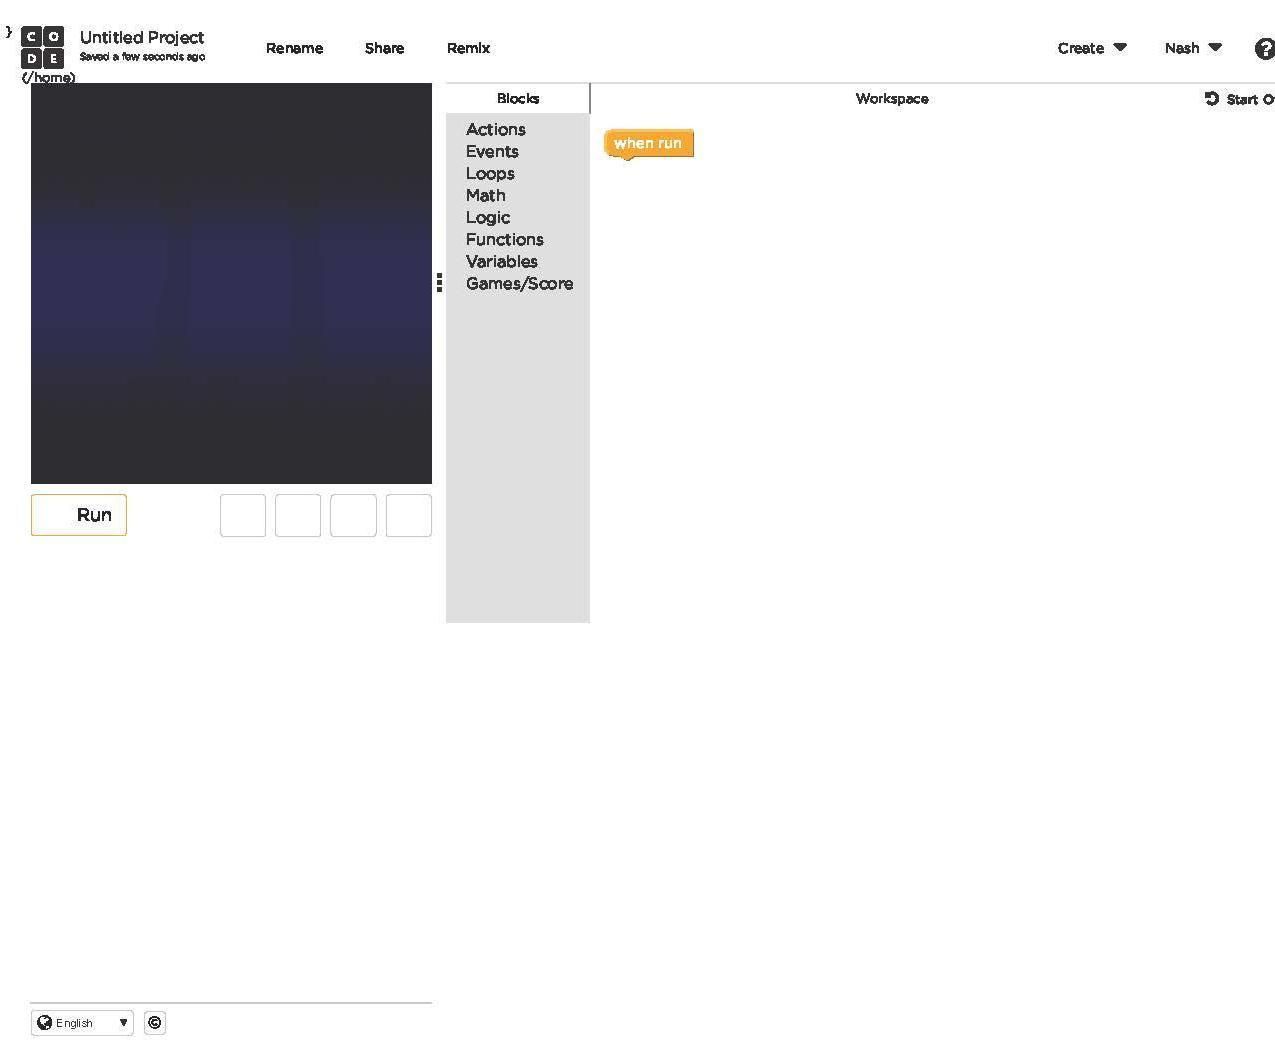Click the second empty arrow pad button
The width and height of the screenshot is (1275, 1062).
pos(298,515)
